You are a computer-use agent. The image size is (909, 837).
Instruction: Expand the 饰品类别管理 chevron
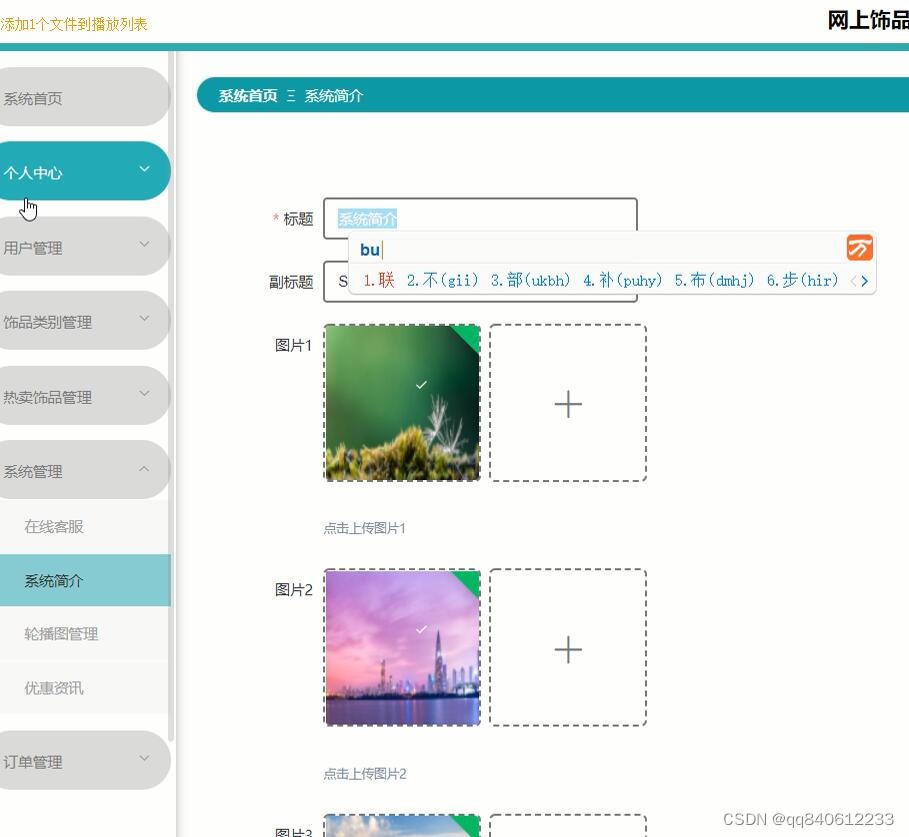pos(144,318)
